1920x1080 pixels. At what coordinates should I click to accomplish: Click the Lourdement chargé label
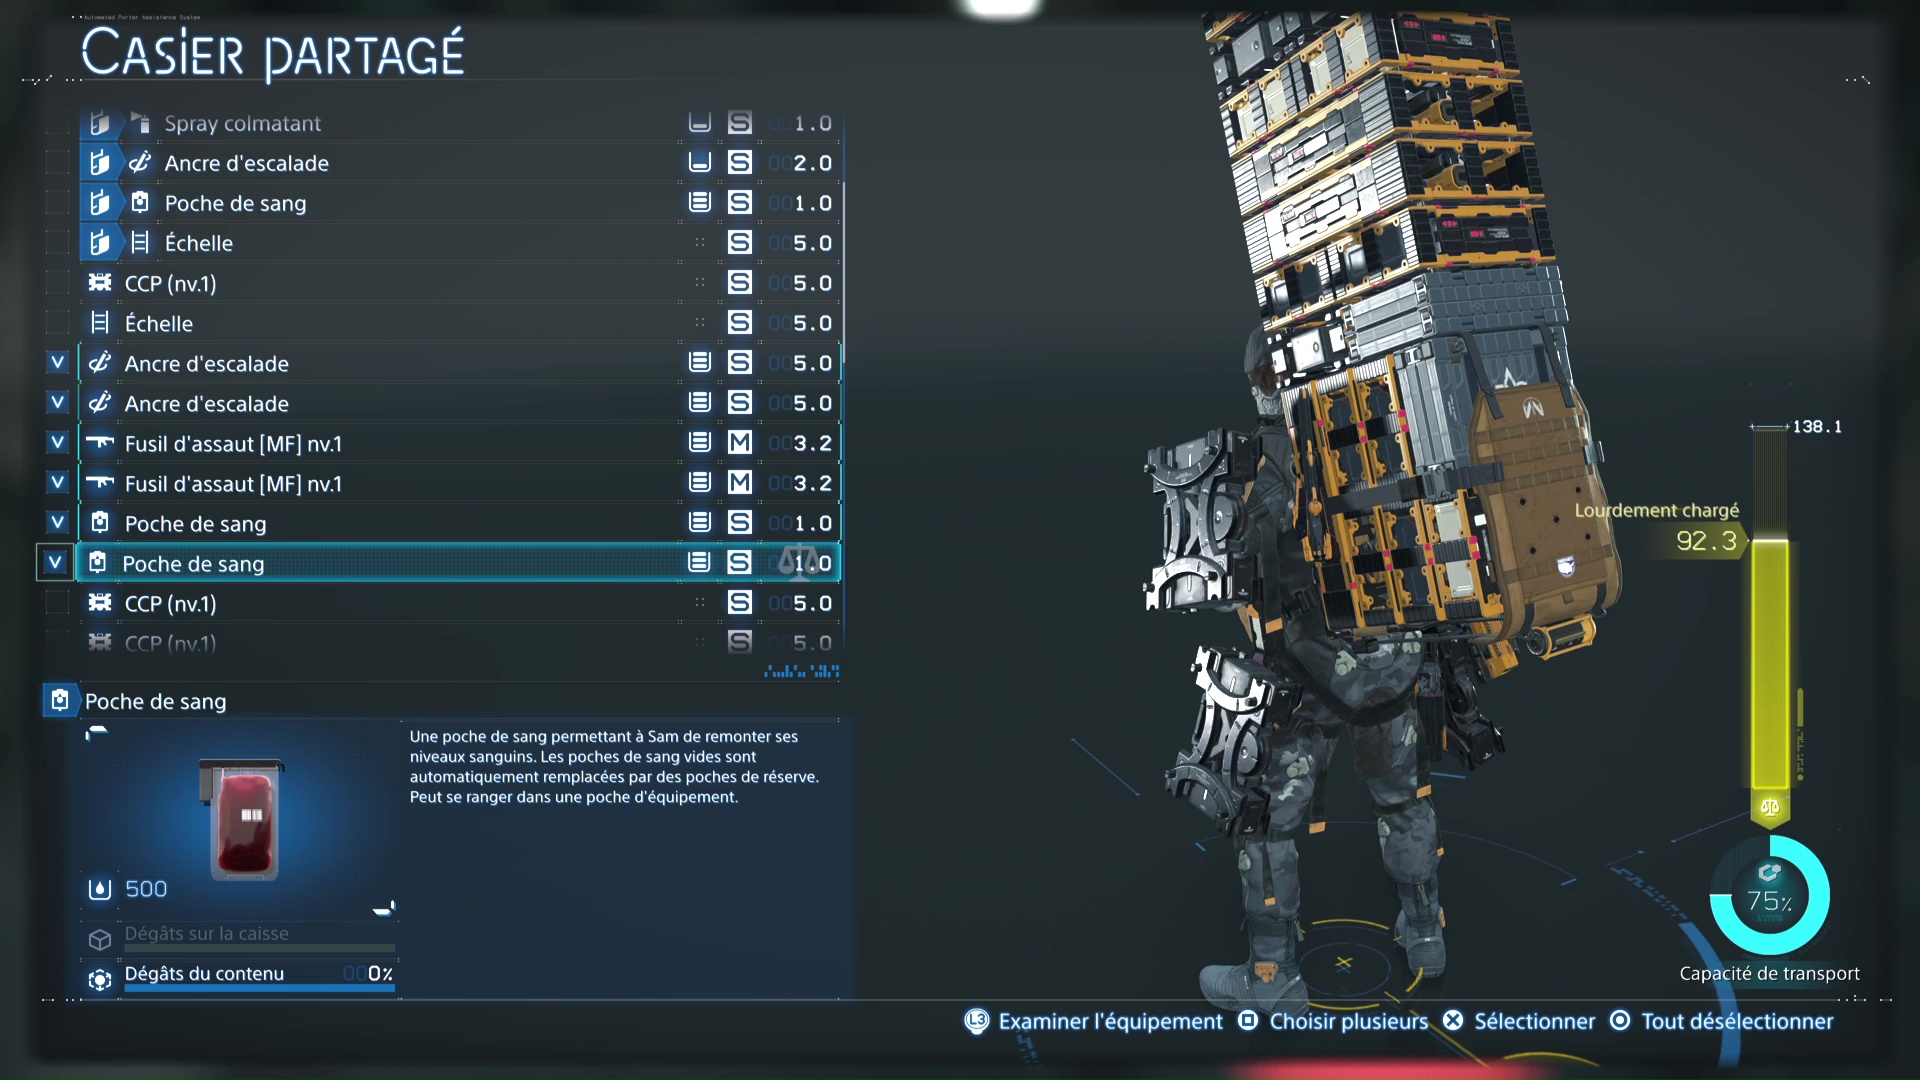[x=1657, y=510]
